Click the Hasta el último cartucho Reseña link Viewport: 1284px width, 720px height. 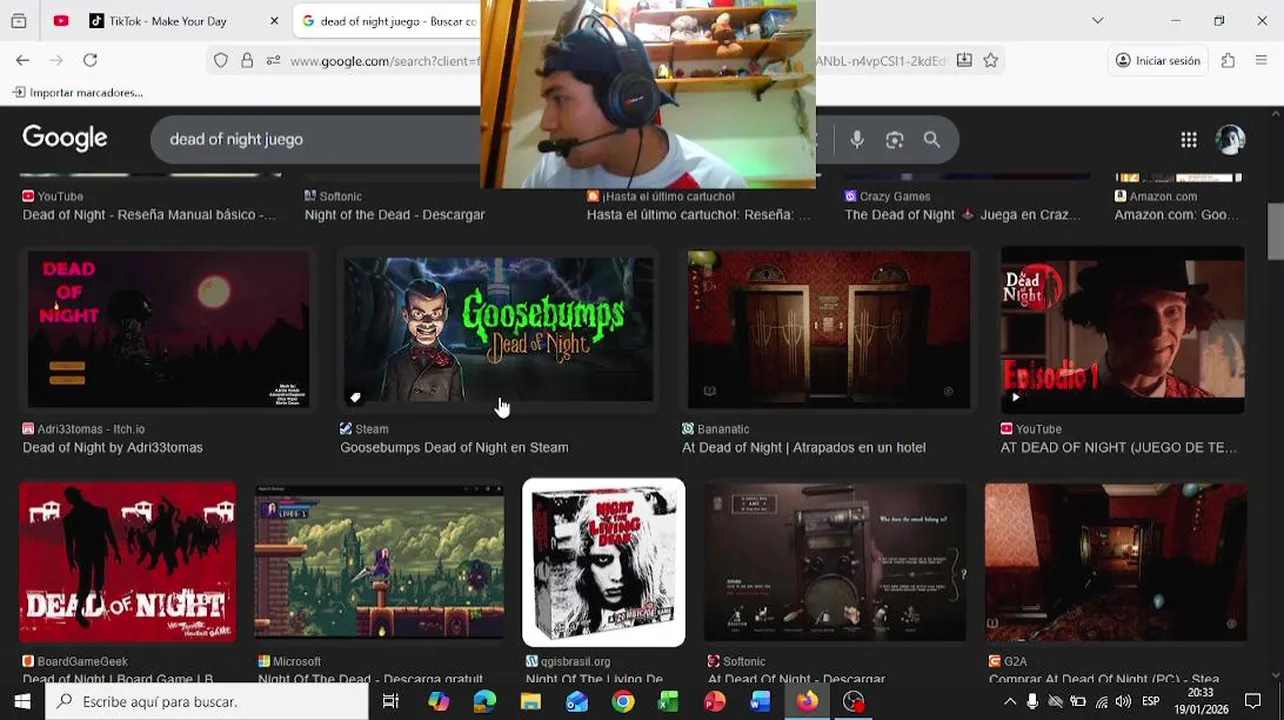pyautogui.click(x=698, y=215)
